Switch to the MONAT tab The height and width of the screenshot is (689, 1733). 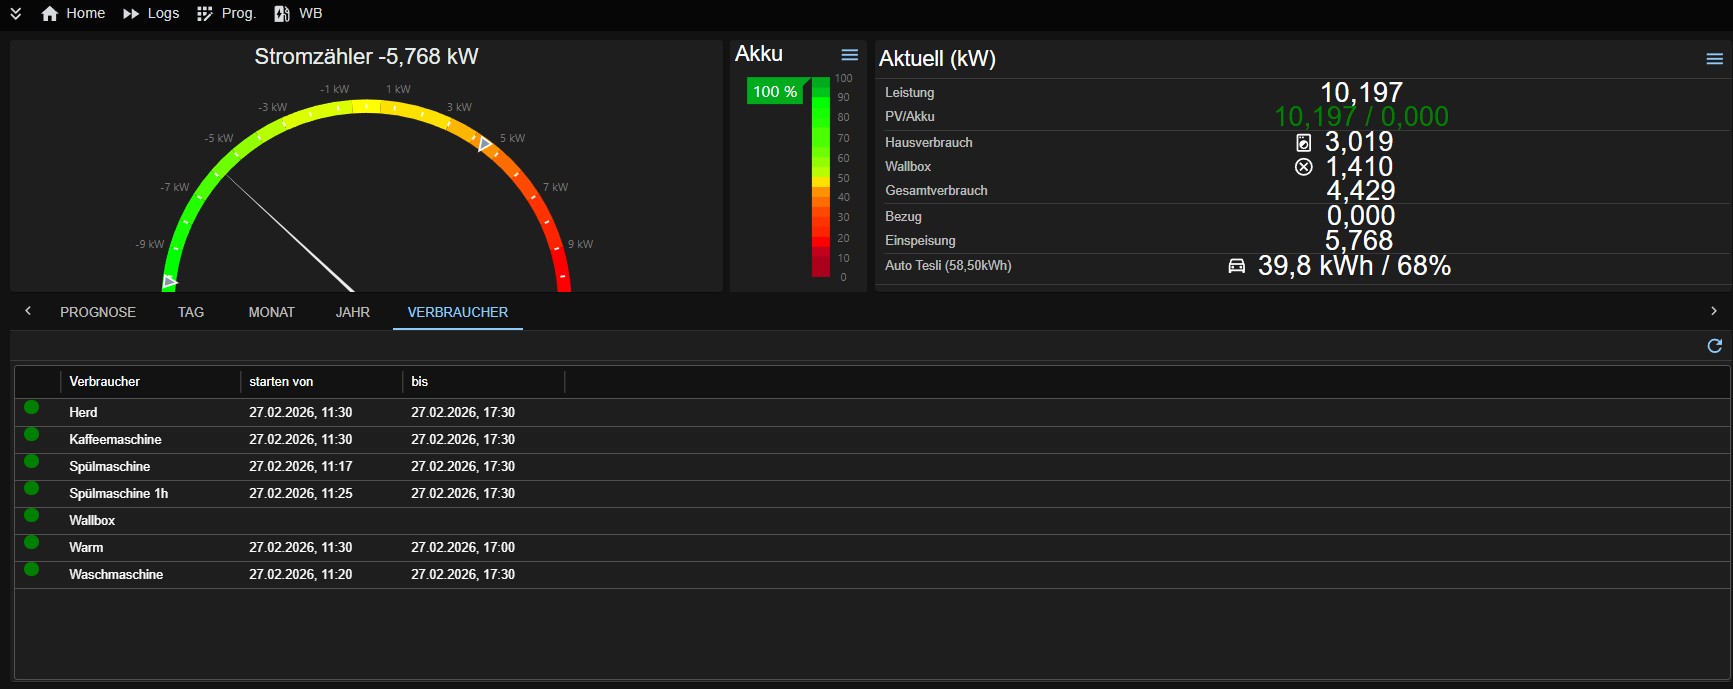tap(271, 312)
